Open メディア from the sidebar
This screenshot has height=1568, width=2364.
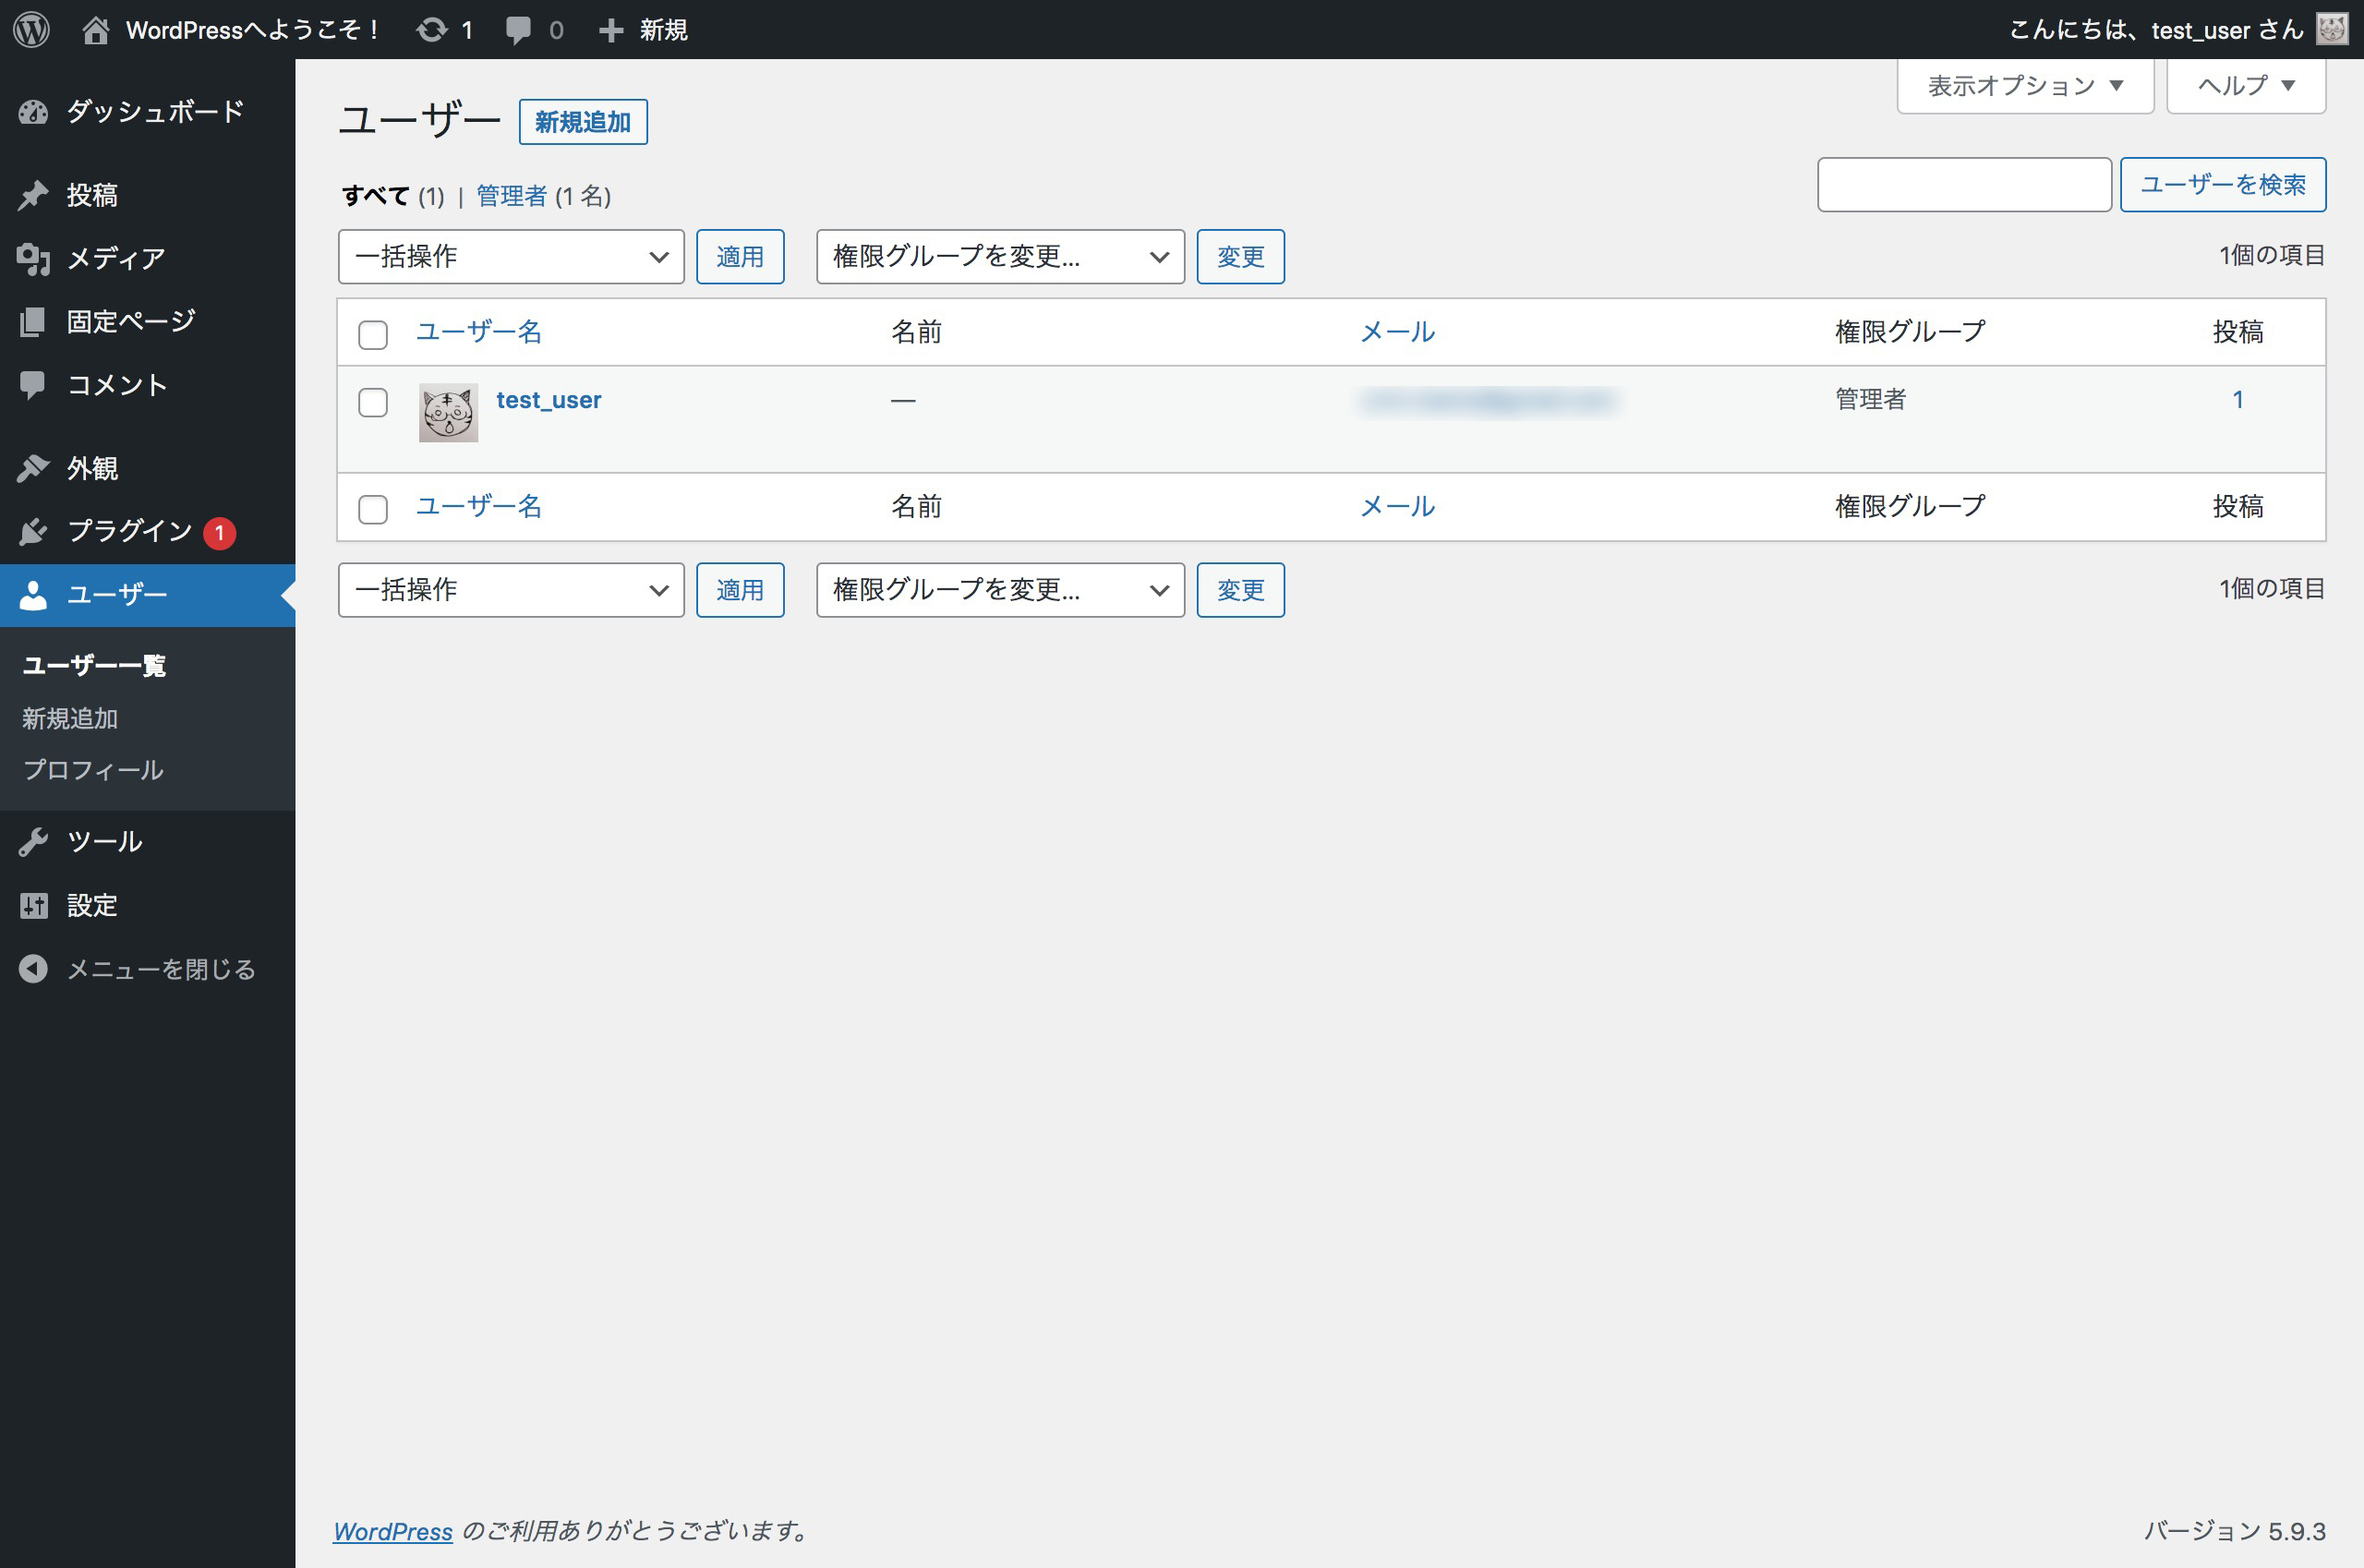(115, 258)
